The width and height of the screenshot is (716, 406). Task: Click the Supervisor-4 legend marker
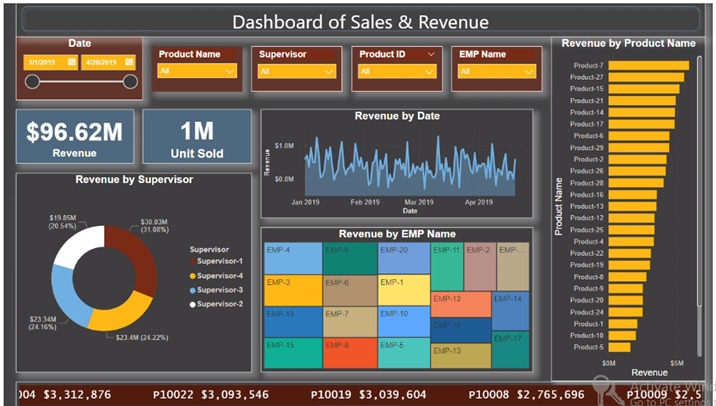[x=192, y=275]
